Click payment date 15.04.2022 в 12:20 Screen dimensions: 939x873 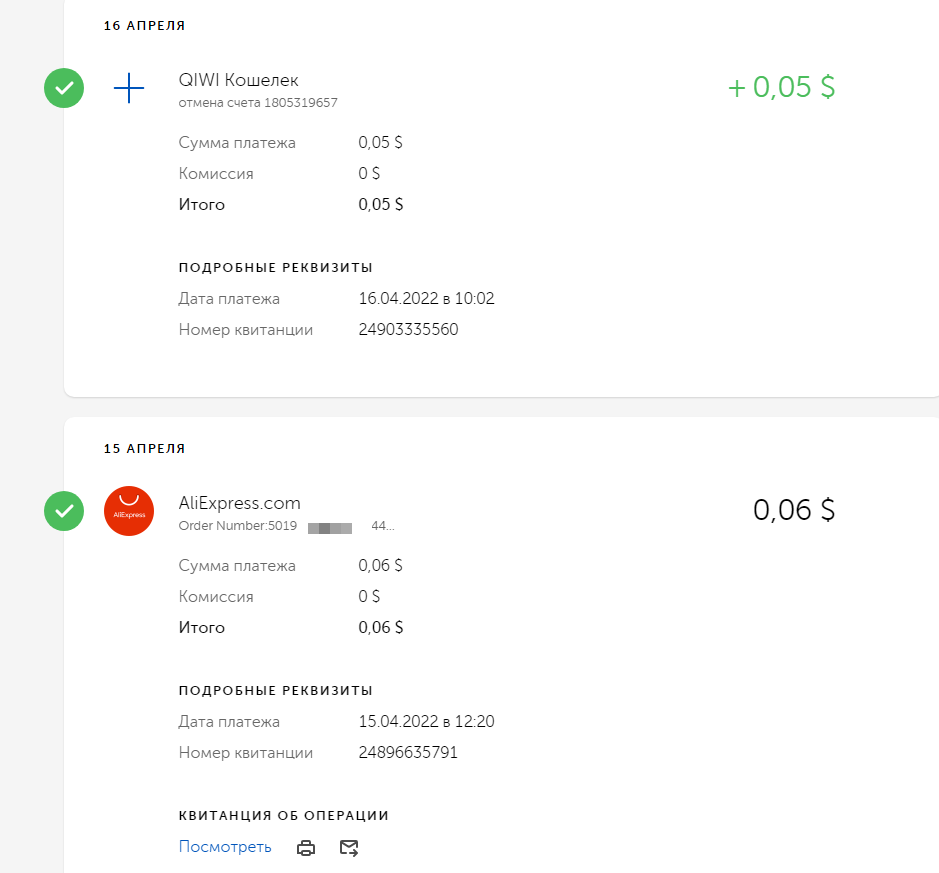coord(426,721)
